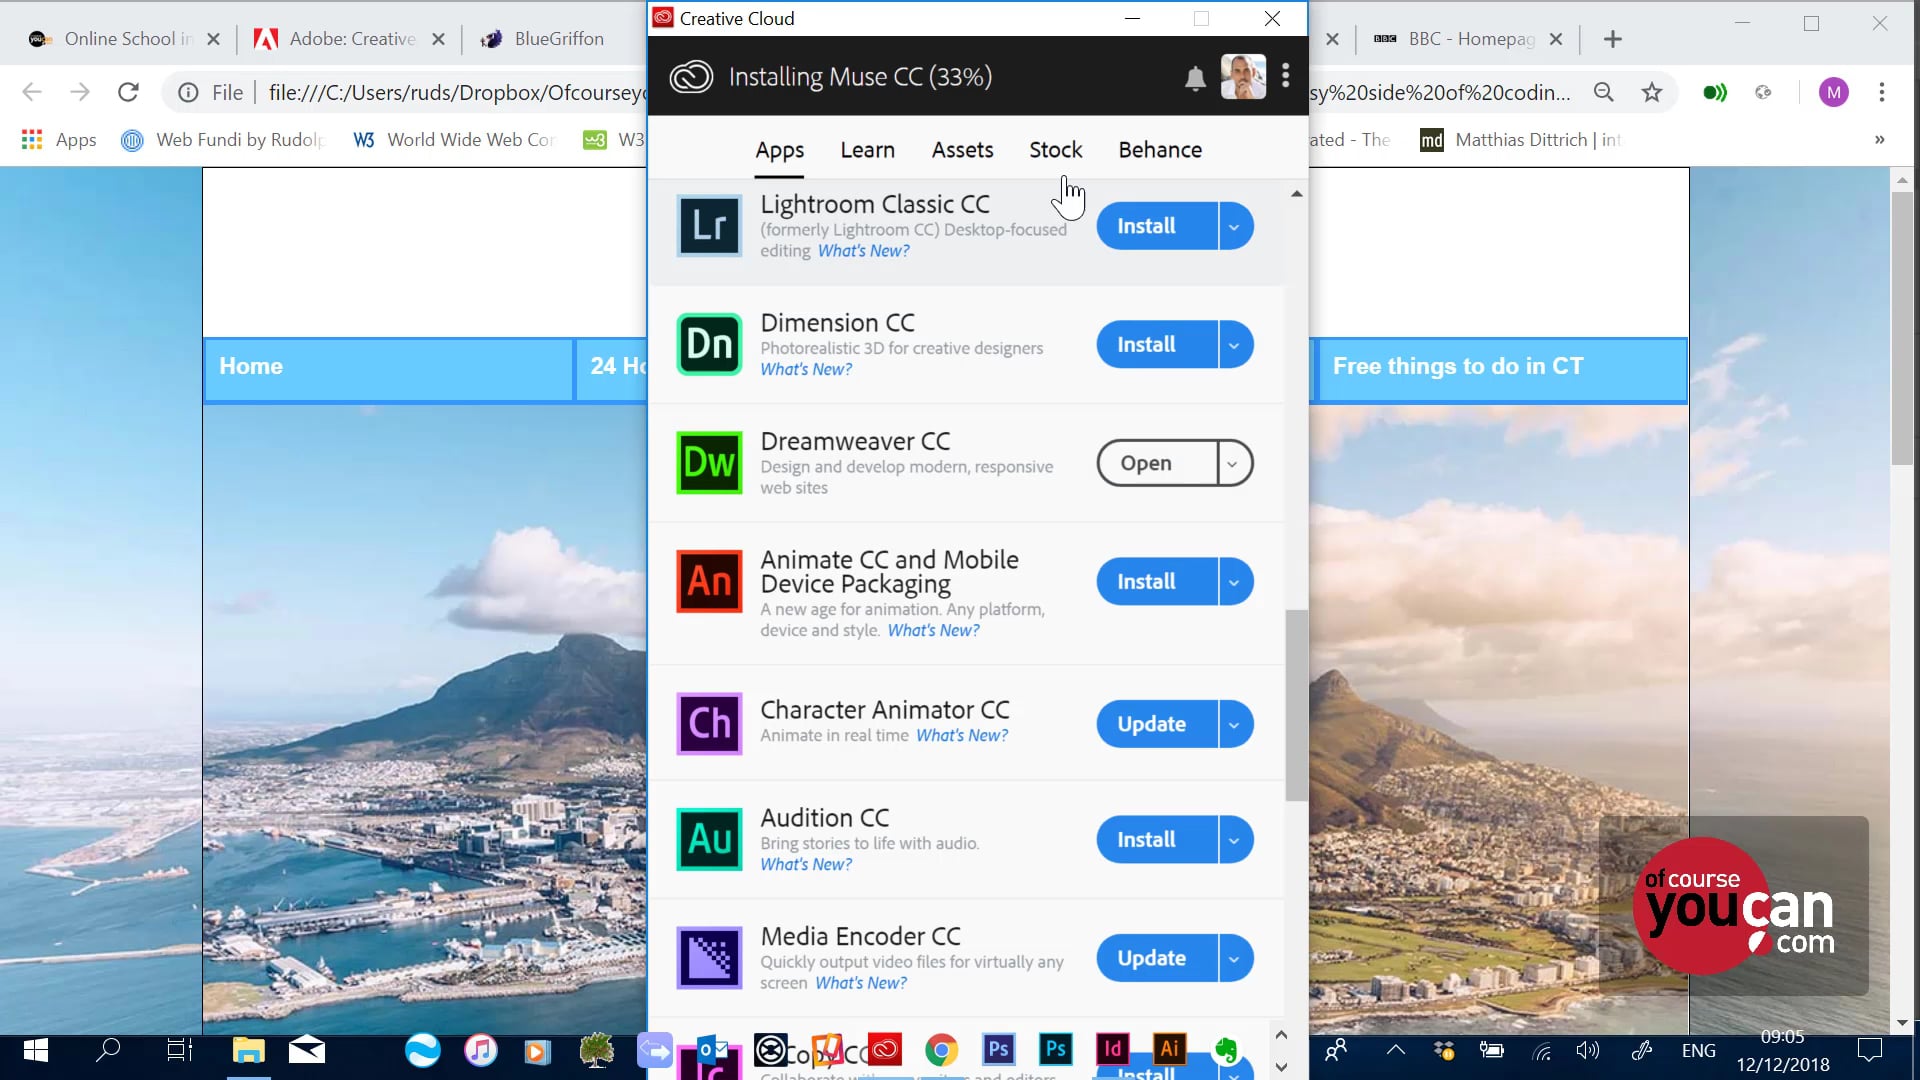Click the browser zoom magnifier icon
Screen dimensions: 1920x1080
pyautogui.click(x=1604, y=92)
